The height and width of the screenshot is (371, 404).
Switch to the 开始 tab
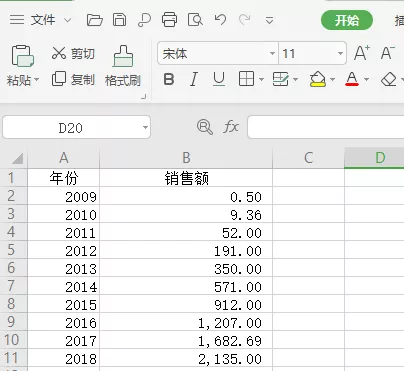347,20
